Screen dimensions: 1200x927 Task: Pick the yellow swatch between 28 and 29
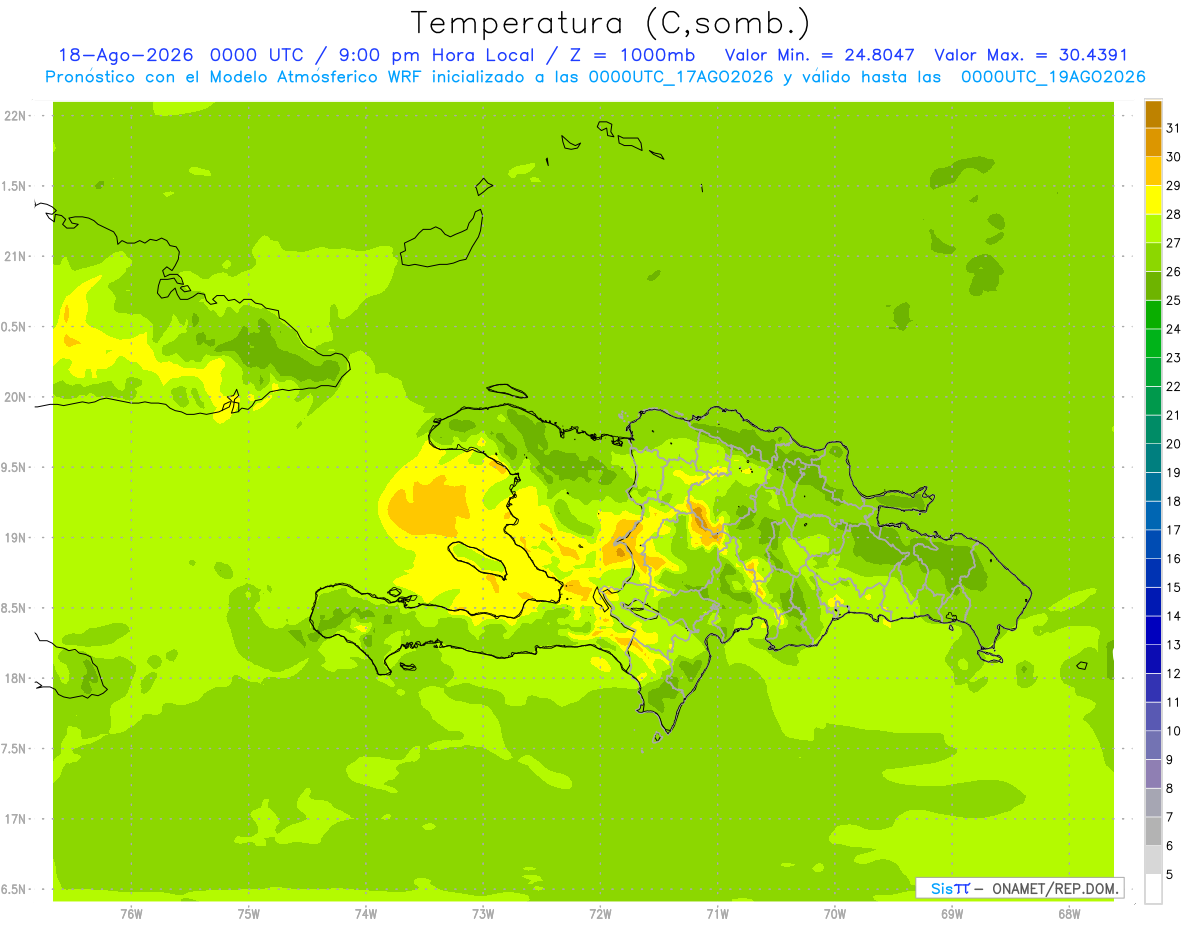1153,201
